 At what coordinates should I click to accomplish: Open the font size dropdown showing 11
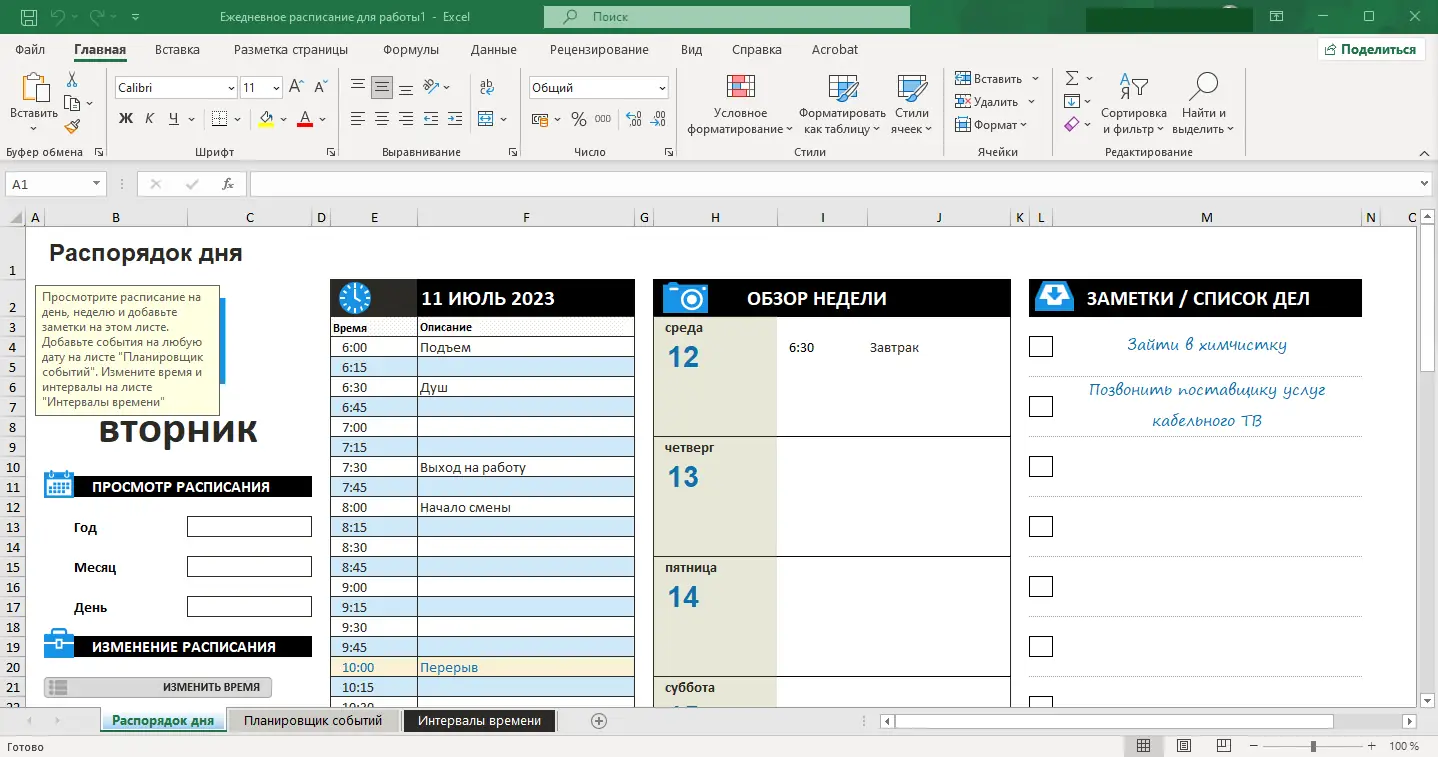275,88
